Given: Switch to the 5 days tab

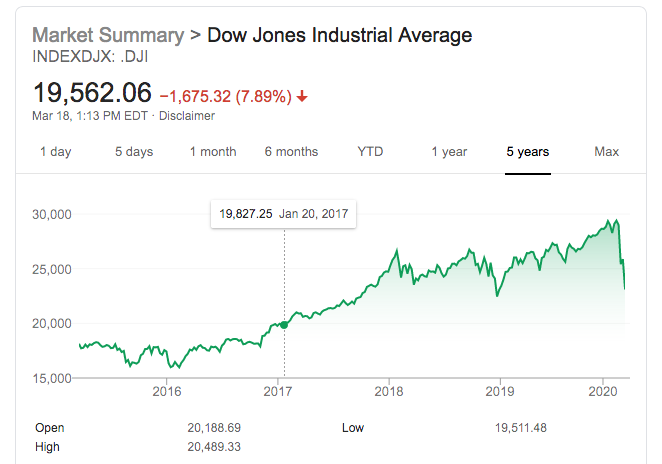Looking at the screenshot, I should coord(134,152).
